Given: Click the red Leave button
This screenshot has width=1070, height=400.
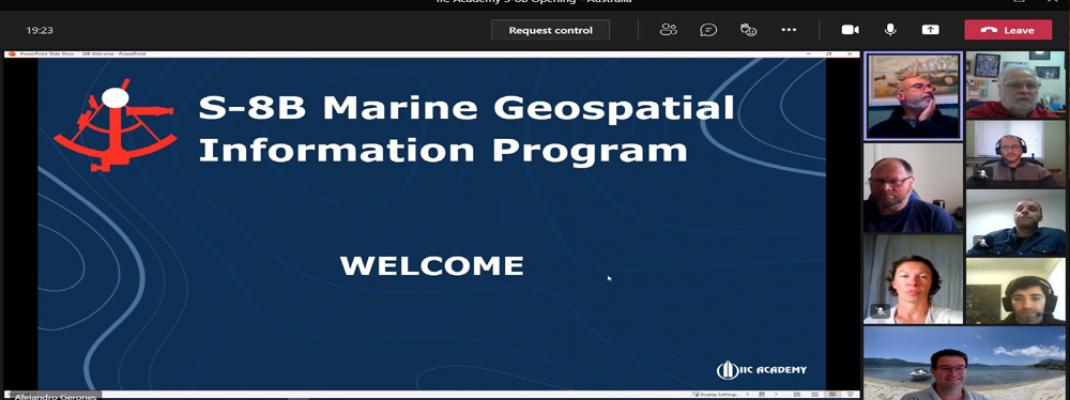Looking at the screenshot, I should tap(1007, 30).
